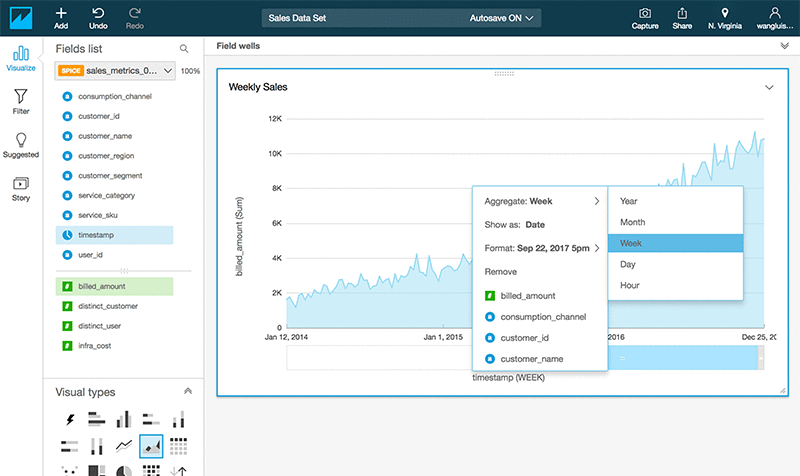Select Month in the aggregate submenu
The height and width of the screenshot is (476, 800).
point(632,222)
